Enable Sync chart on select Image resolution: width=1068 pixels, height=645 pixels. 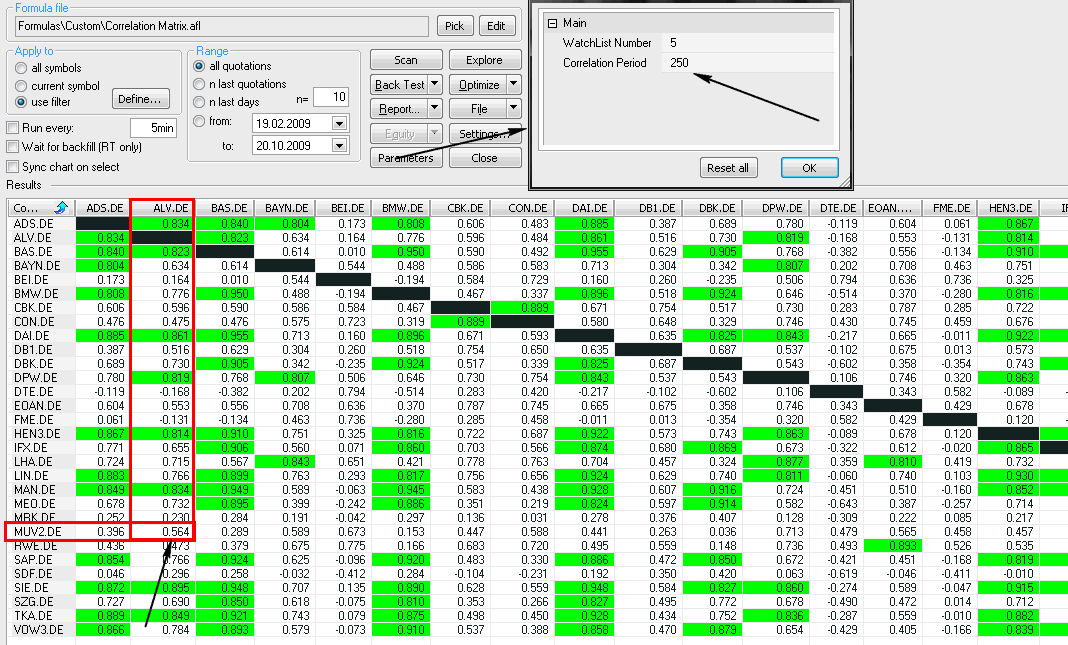[x=13, y=167]
